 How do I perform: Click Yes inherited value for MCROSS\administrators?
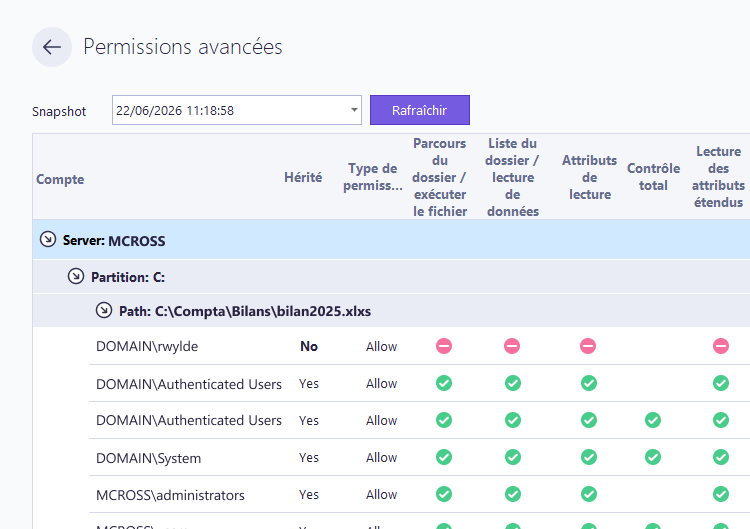[309, 495]
